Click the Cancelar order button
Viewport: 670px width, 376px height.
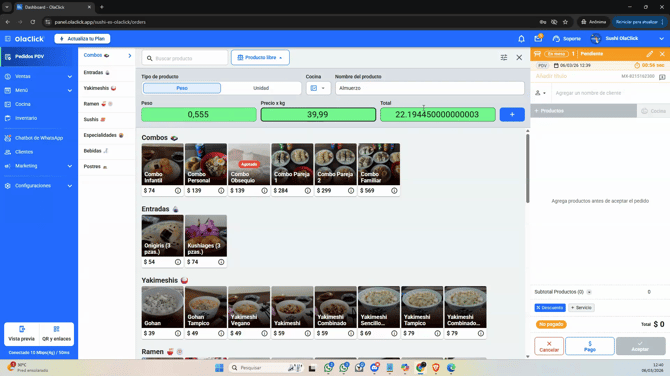click(549, 346)
